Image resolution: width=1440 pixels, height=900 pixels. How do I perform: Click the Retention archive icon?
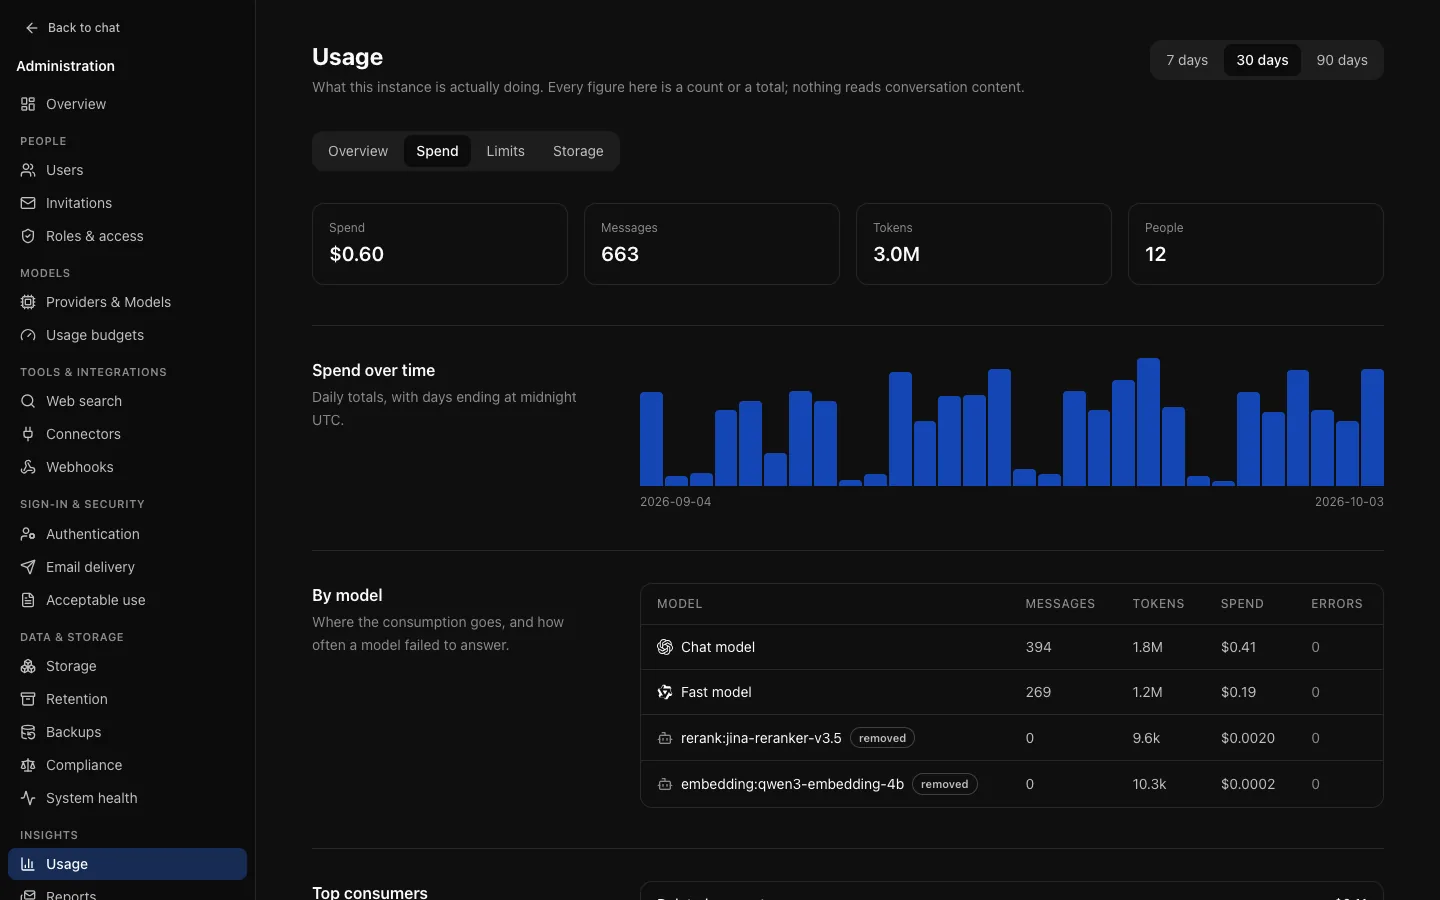[28, 699]
